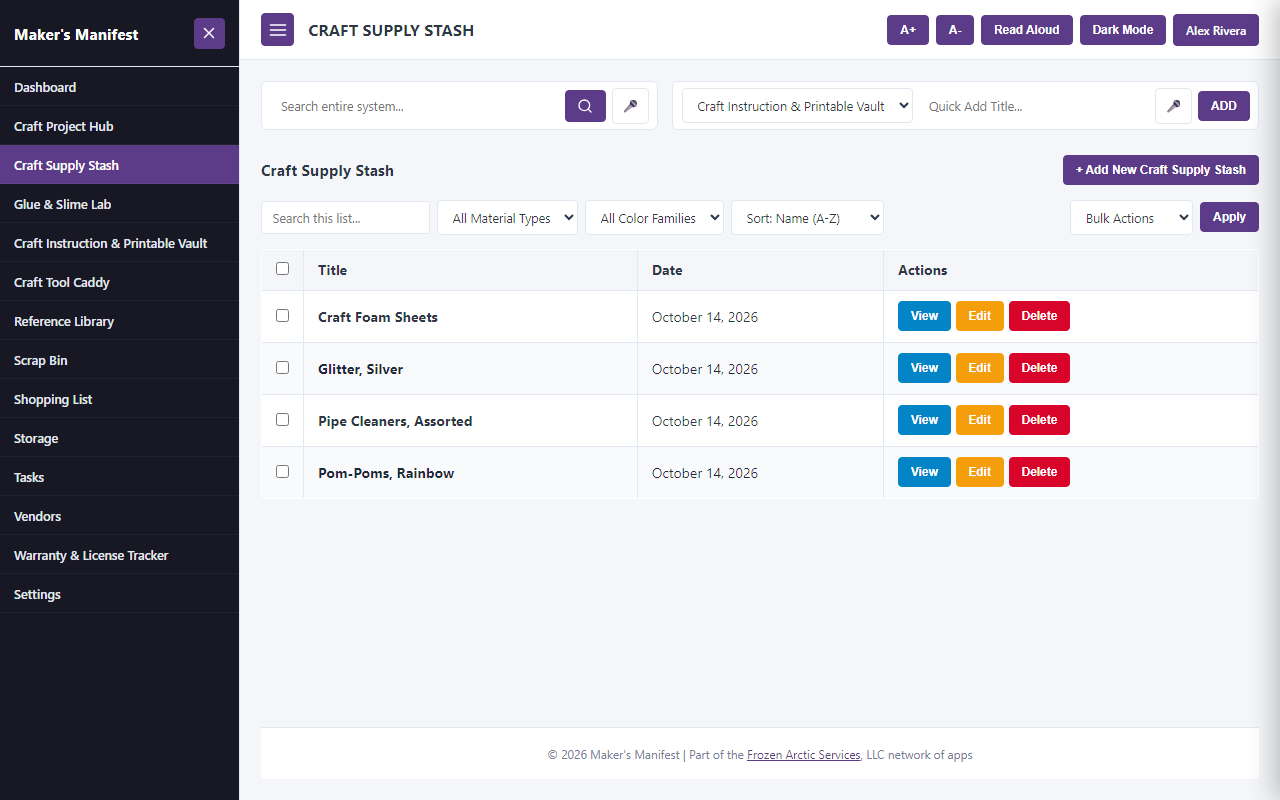Click microphone icon beside Quick Add Title
The width and height of the screenshot is (1280, 800).
1173,106
